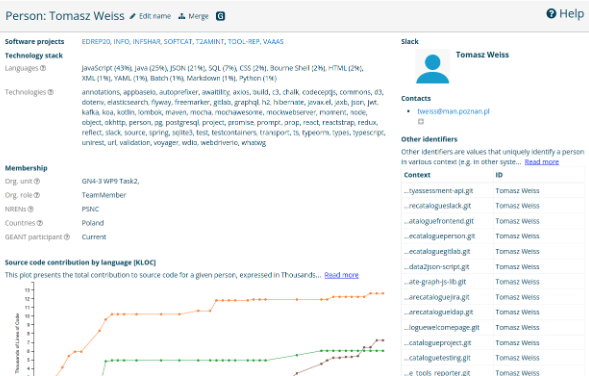The width and height of the screenshot is (589, 376).
Task: Click the Edit name pencil icon
Action: 133,16
